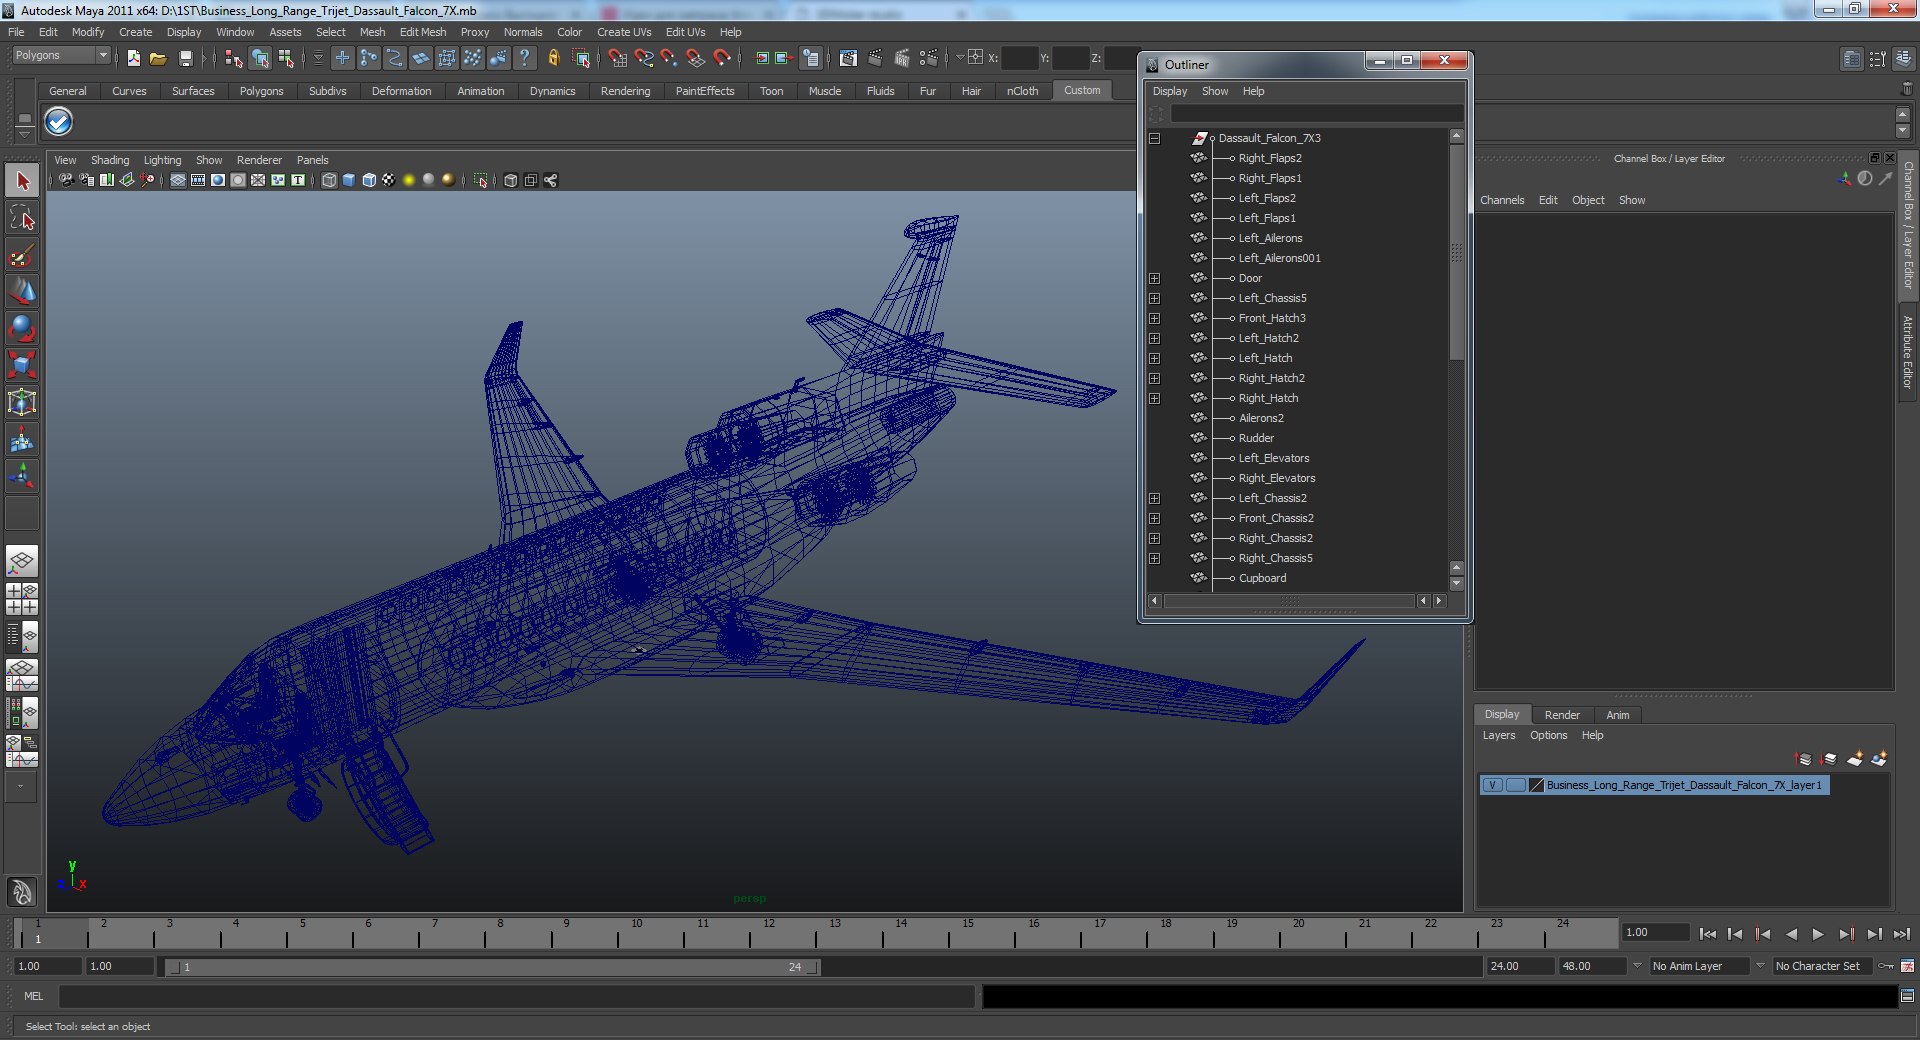1920x1040 pixels.
Task: Open viewport Shading menu
Action: 110,160
